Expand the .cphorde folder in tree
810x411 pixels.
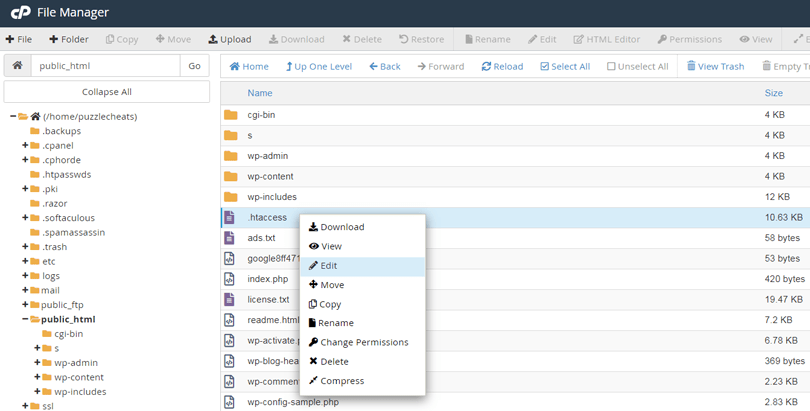[x=25, y=160]
